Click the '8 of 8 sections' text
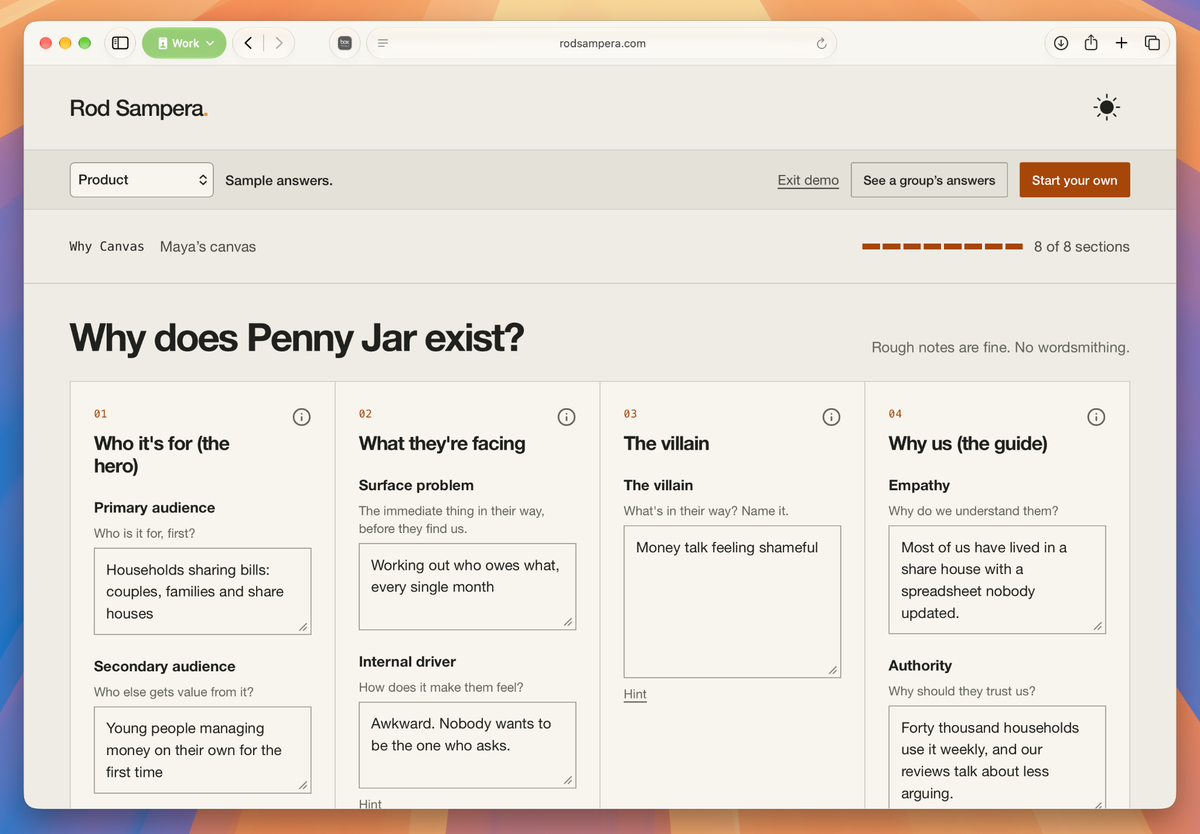1200x834 pixels. pyautogui.click(x=1082, y=246)
